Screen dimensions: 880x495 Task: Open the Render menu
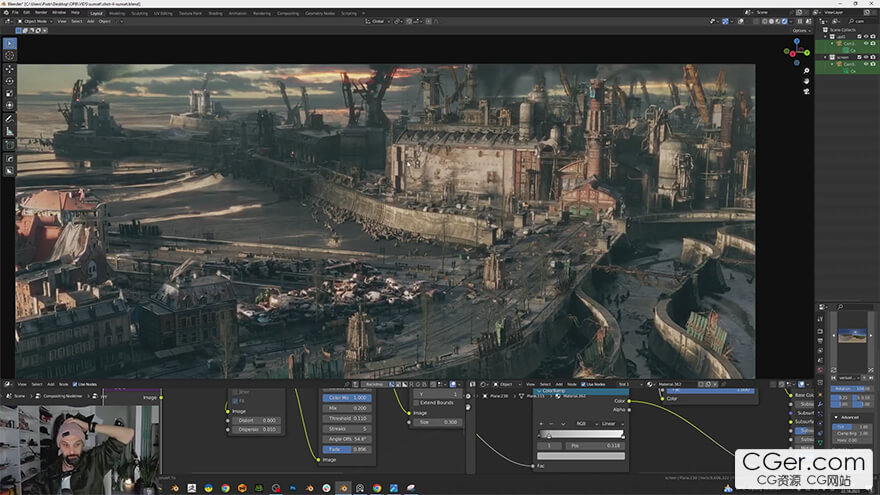pyautogui.click(x=41, y=12)
